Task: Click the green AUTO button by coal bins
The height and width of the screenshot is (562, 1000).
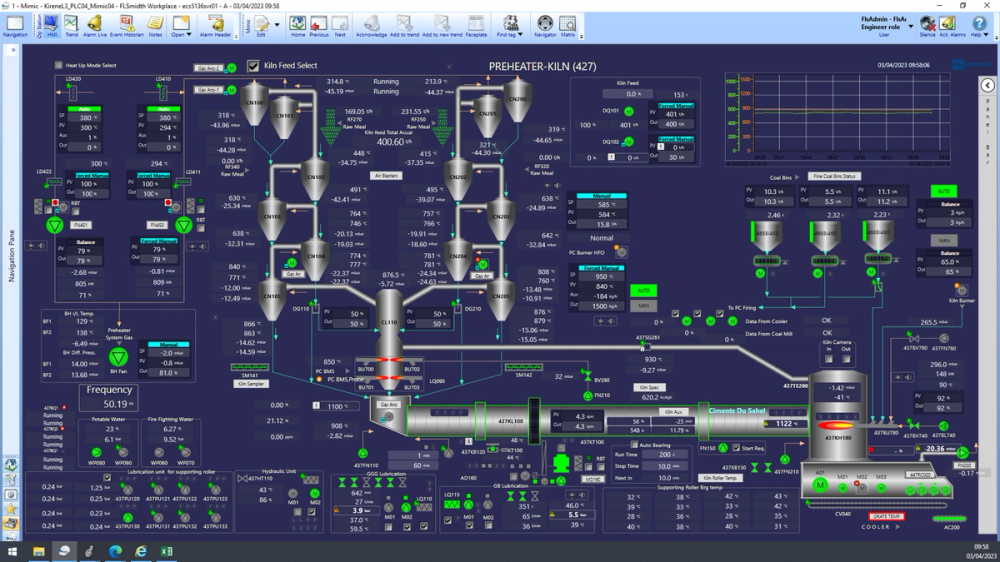Action: 944,191
